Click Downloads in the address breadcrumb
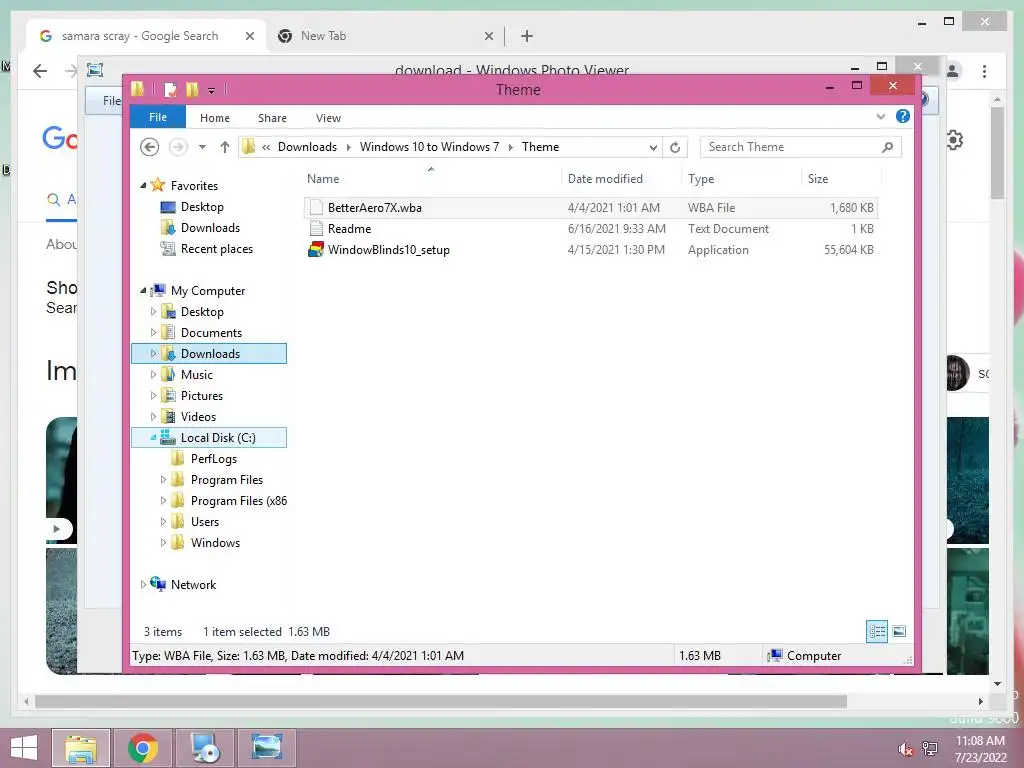Image resolution: width=1024 pixels, height=768 pixels. [308, 147]
